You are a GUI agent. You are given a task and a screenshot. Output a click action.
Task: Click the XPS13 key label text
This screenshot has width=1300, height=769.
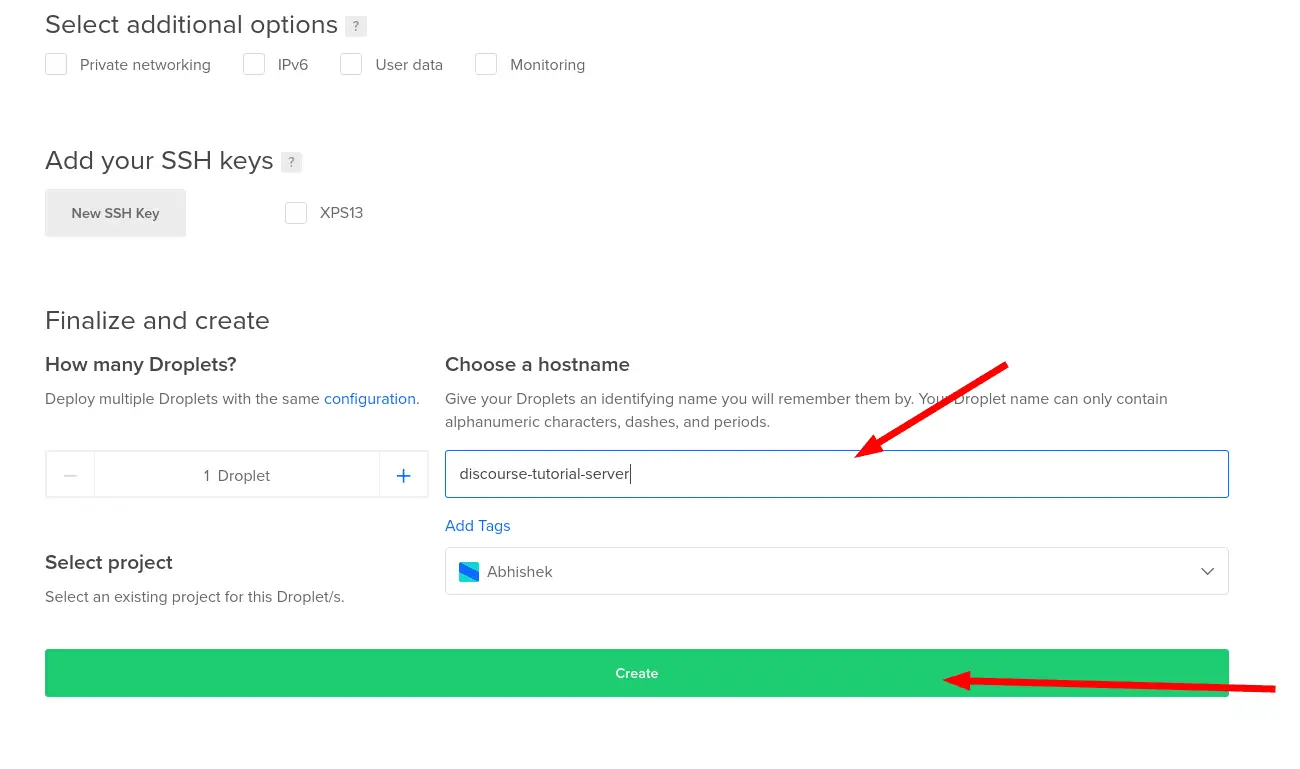coord(341,213)
